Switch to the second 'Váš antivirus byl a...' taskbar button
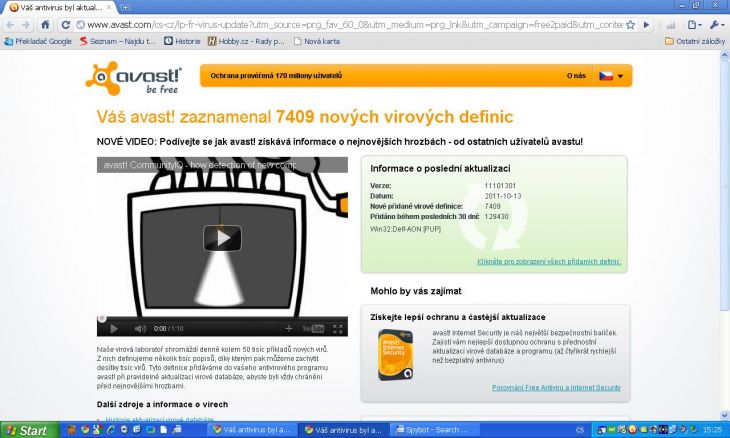730x438 pixels. [x=344, y=430]
